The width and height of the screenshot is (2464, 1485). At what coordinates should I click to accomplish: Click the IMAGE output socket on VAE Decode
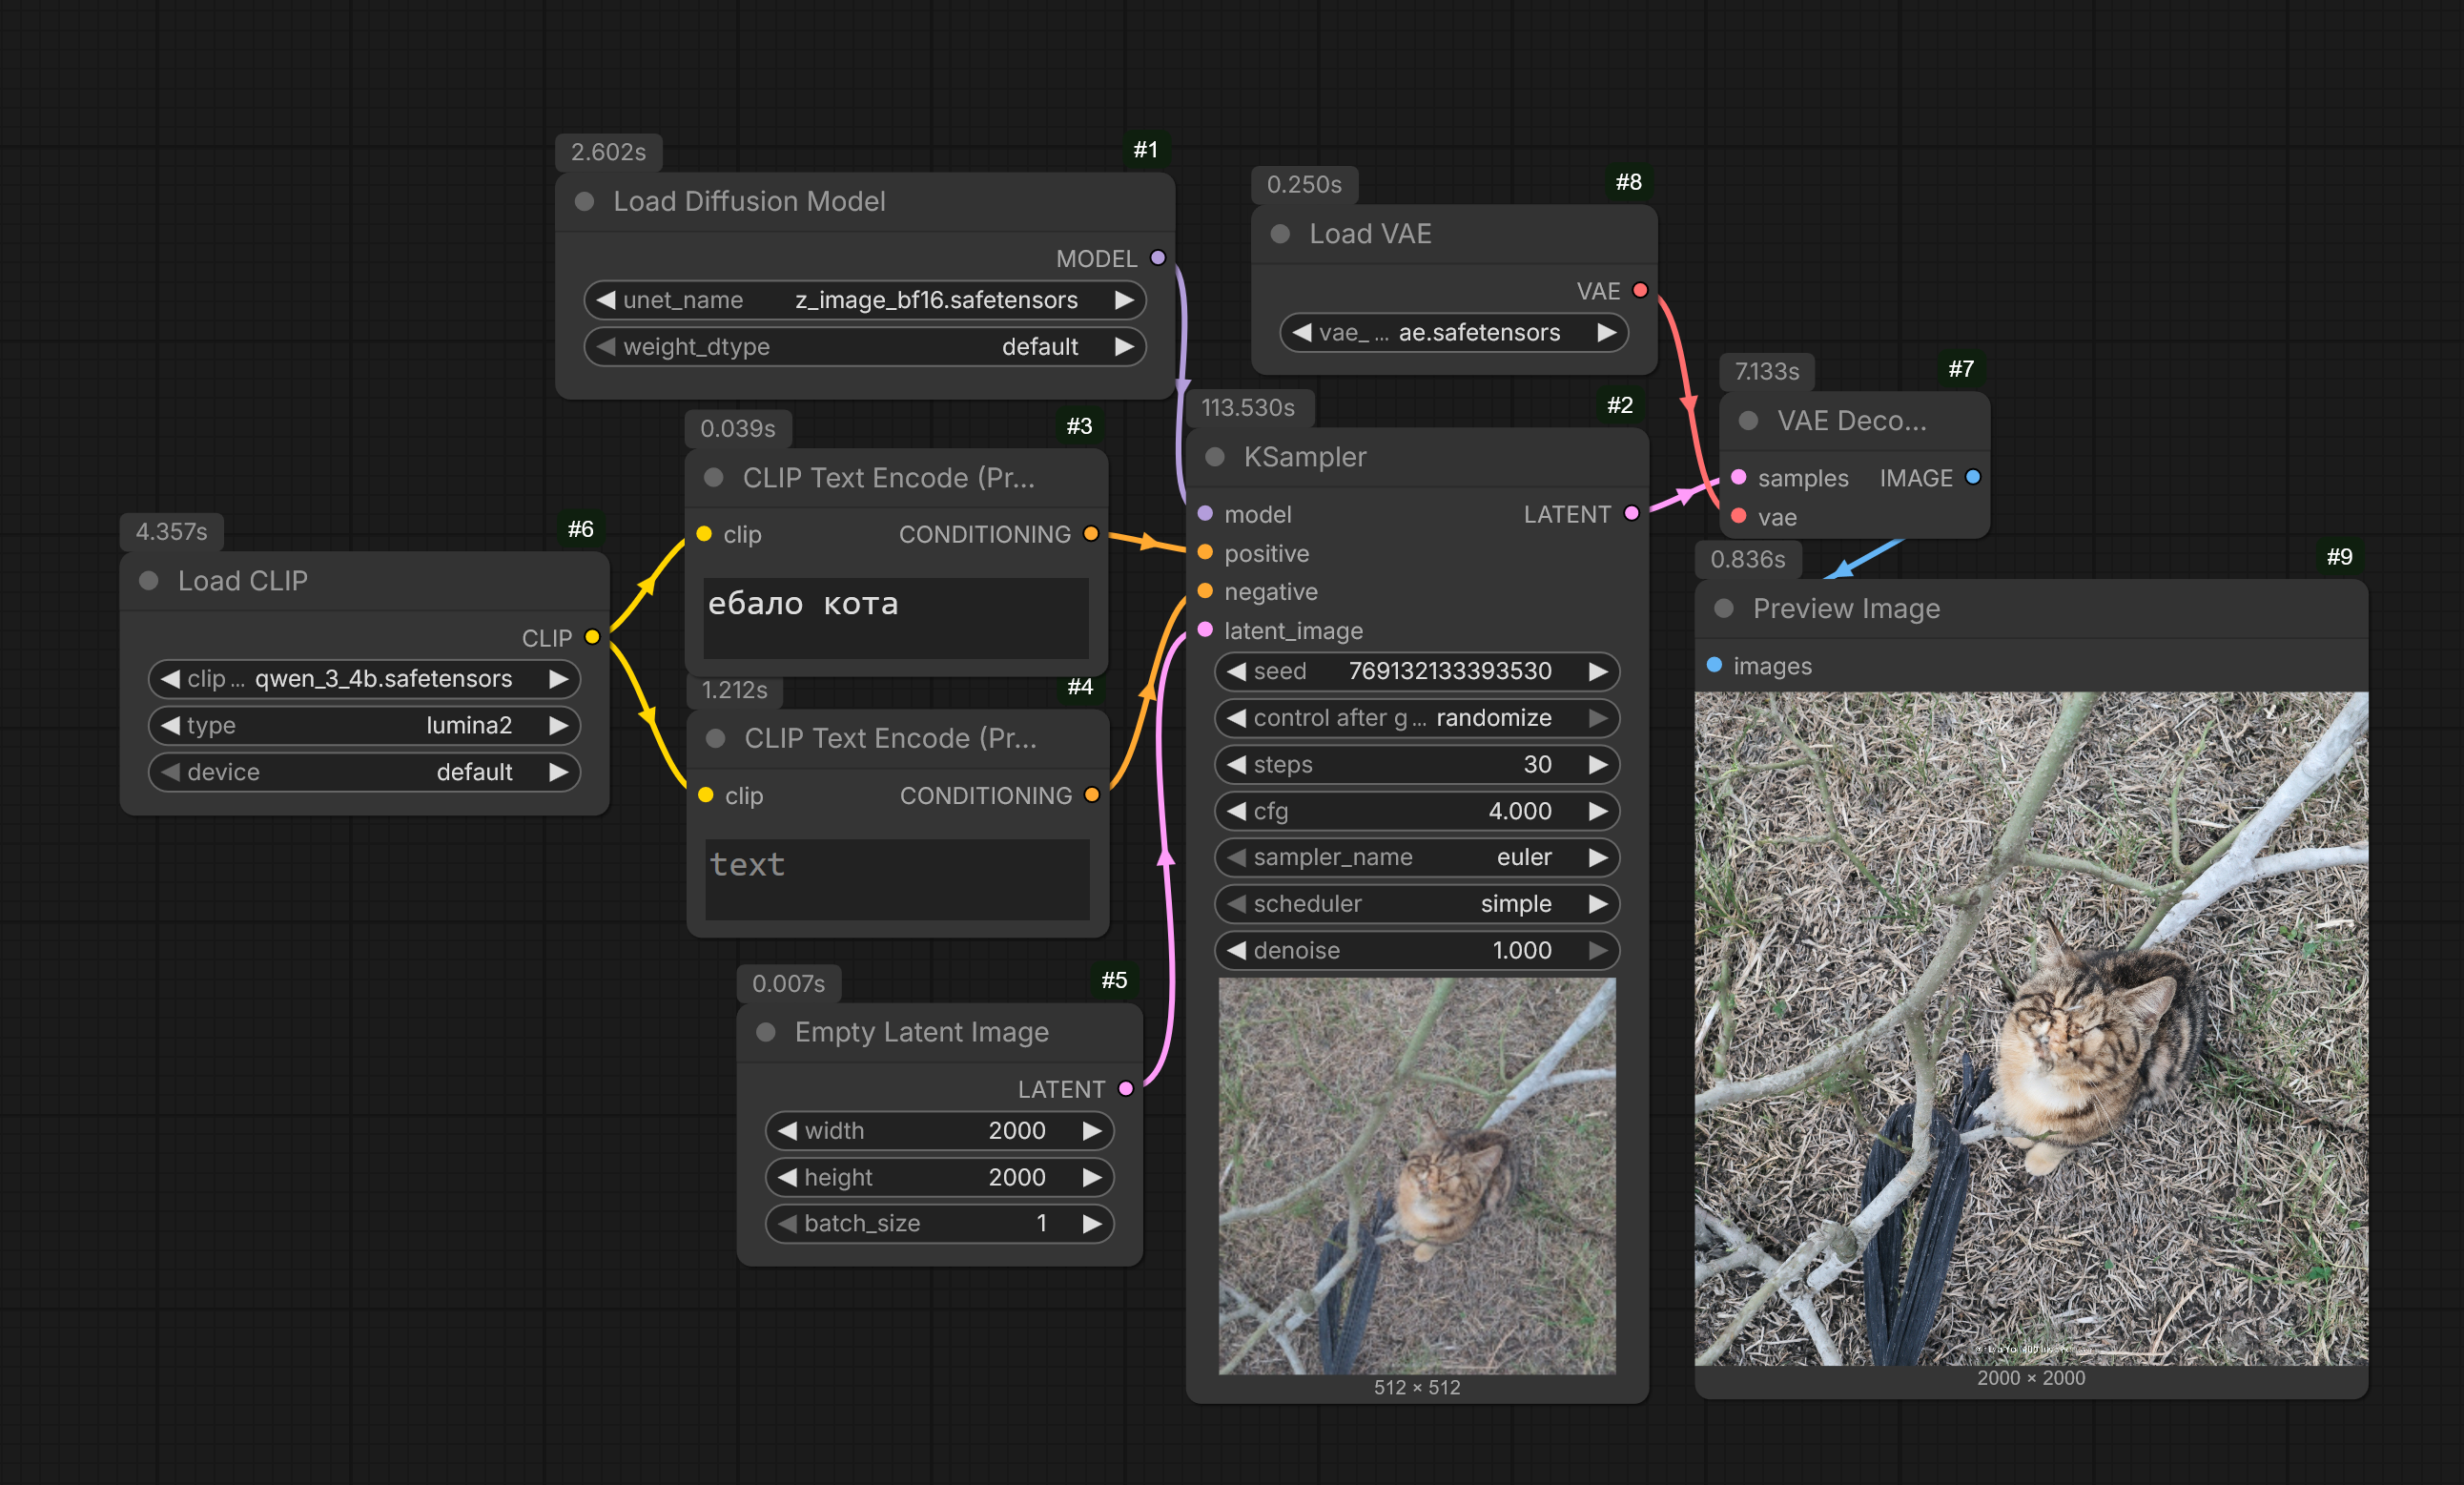tap(1973, 477)
